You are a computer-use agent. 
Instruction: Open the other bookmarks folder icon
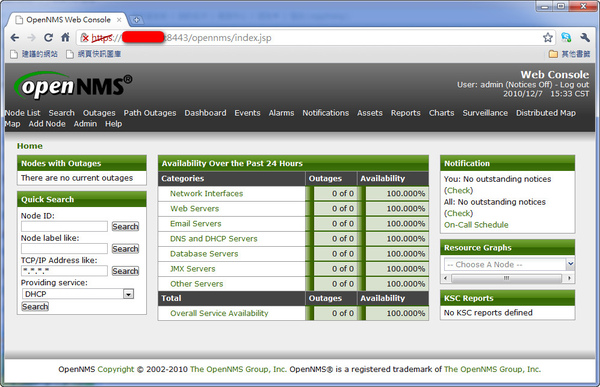[x=553, y=54]
